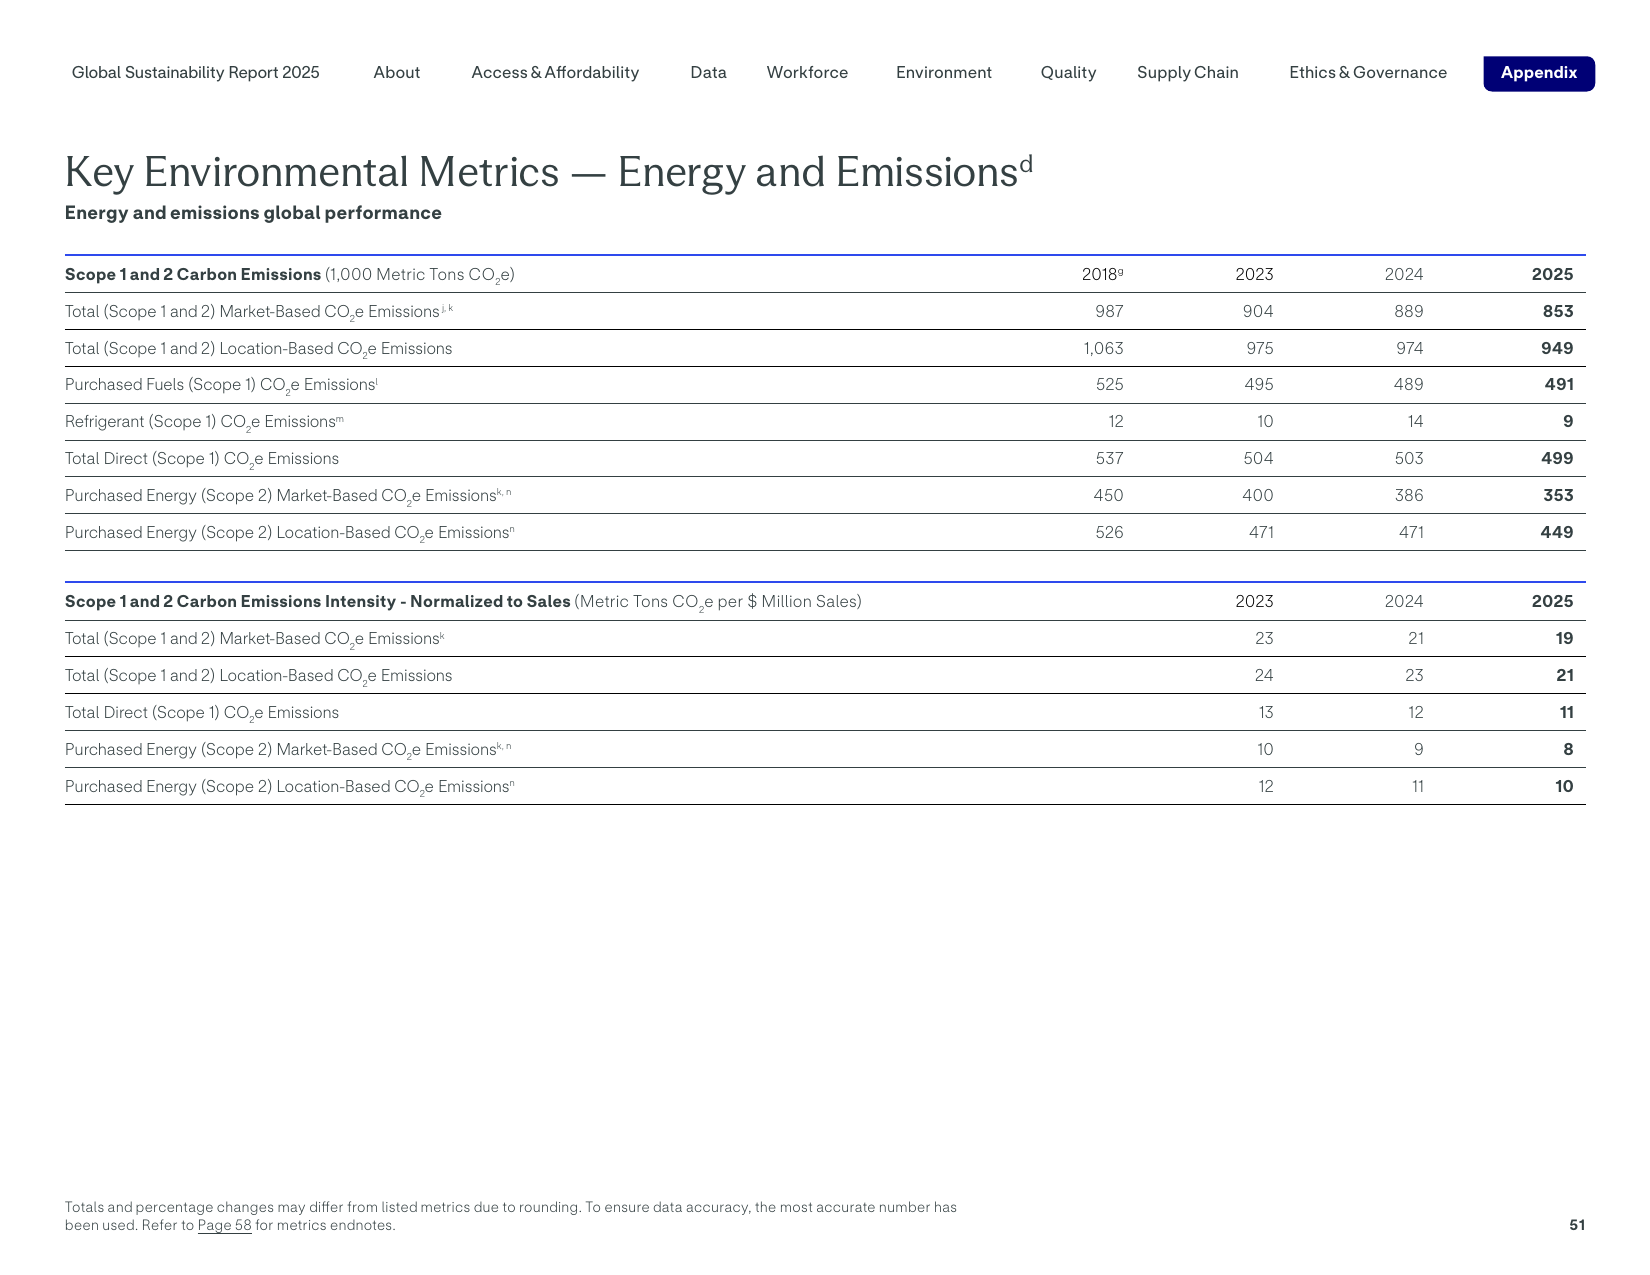Click the 975 location-based 2023 value
The width and height of the screenshot is (1650, 1275).
[x=1259, y=349]
